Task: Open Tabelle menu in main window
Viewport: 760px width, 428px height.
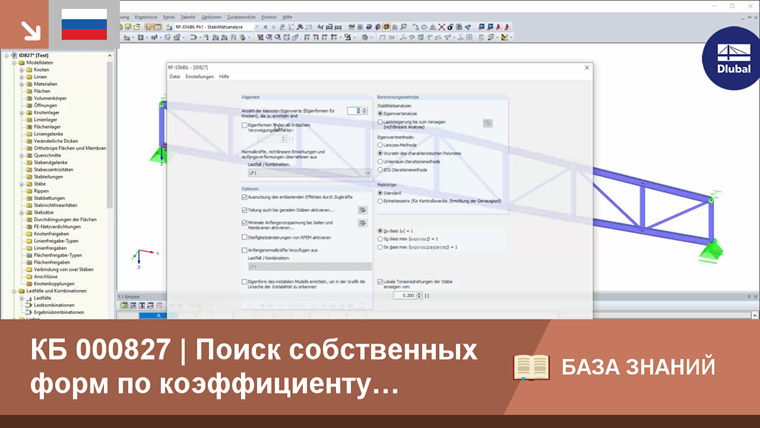Action: pyautogui.click(x=188, y=17)
